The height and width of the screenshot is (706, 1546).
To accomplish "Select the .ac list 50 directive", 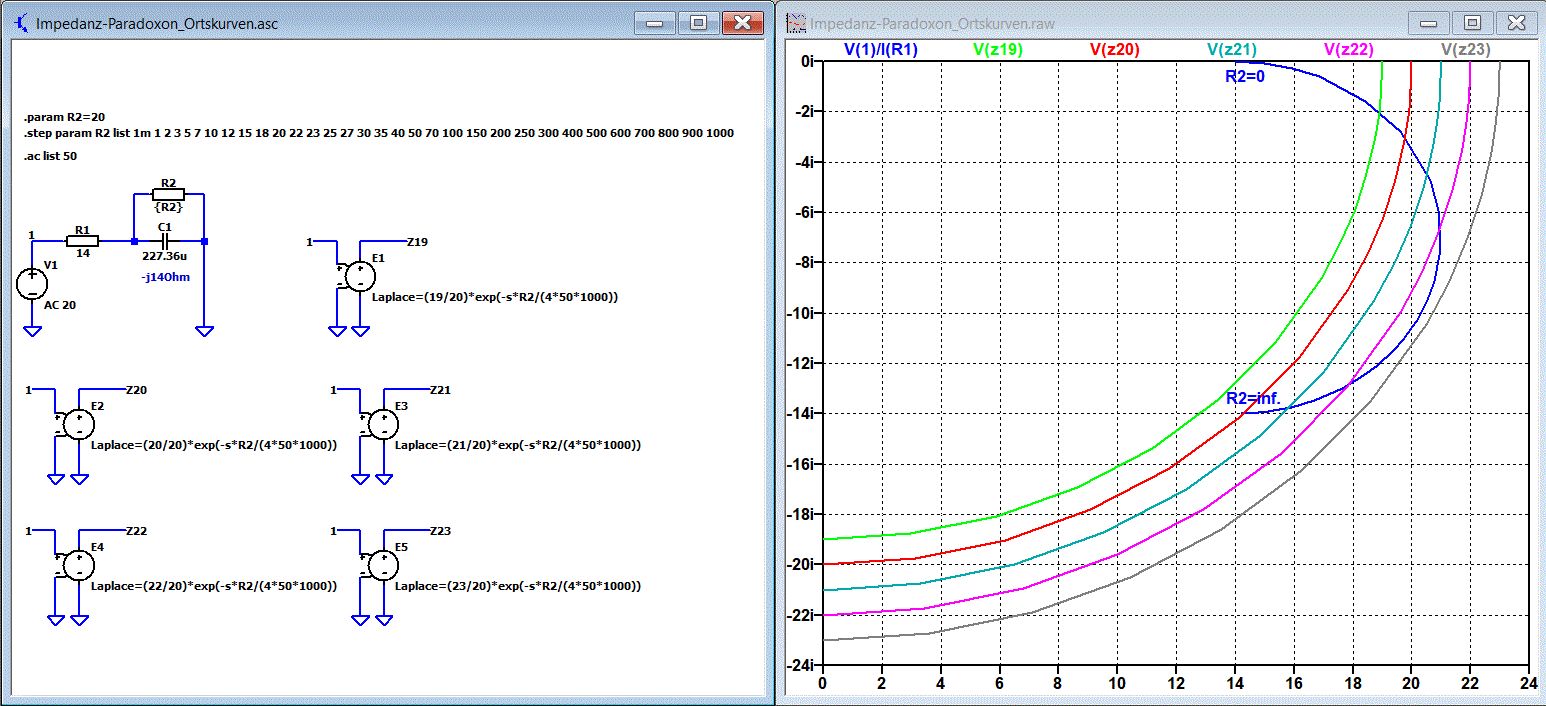I will pyautogui.click(x=50, y=157).
